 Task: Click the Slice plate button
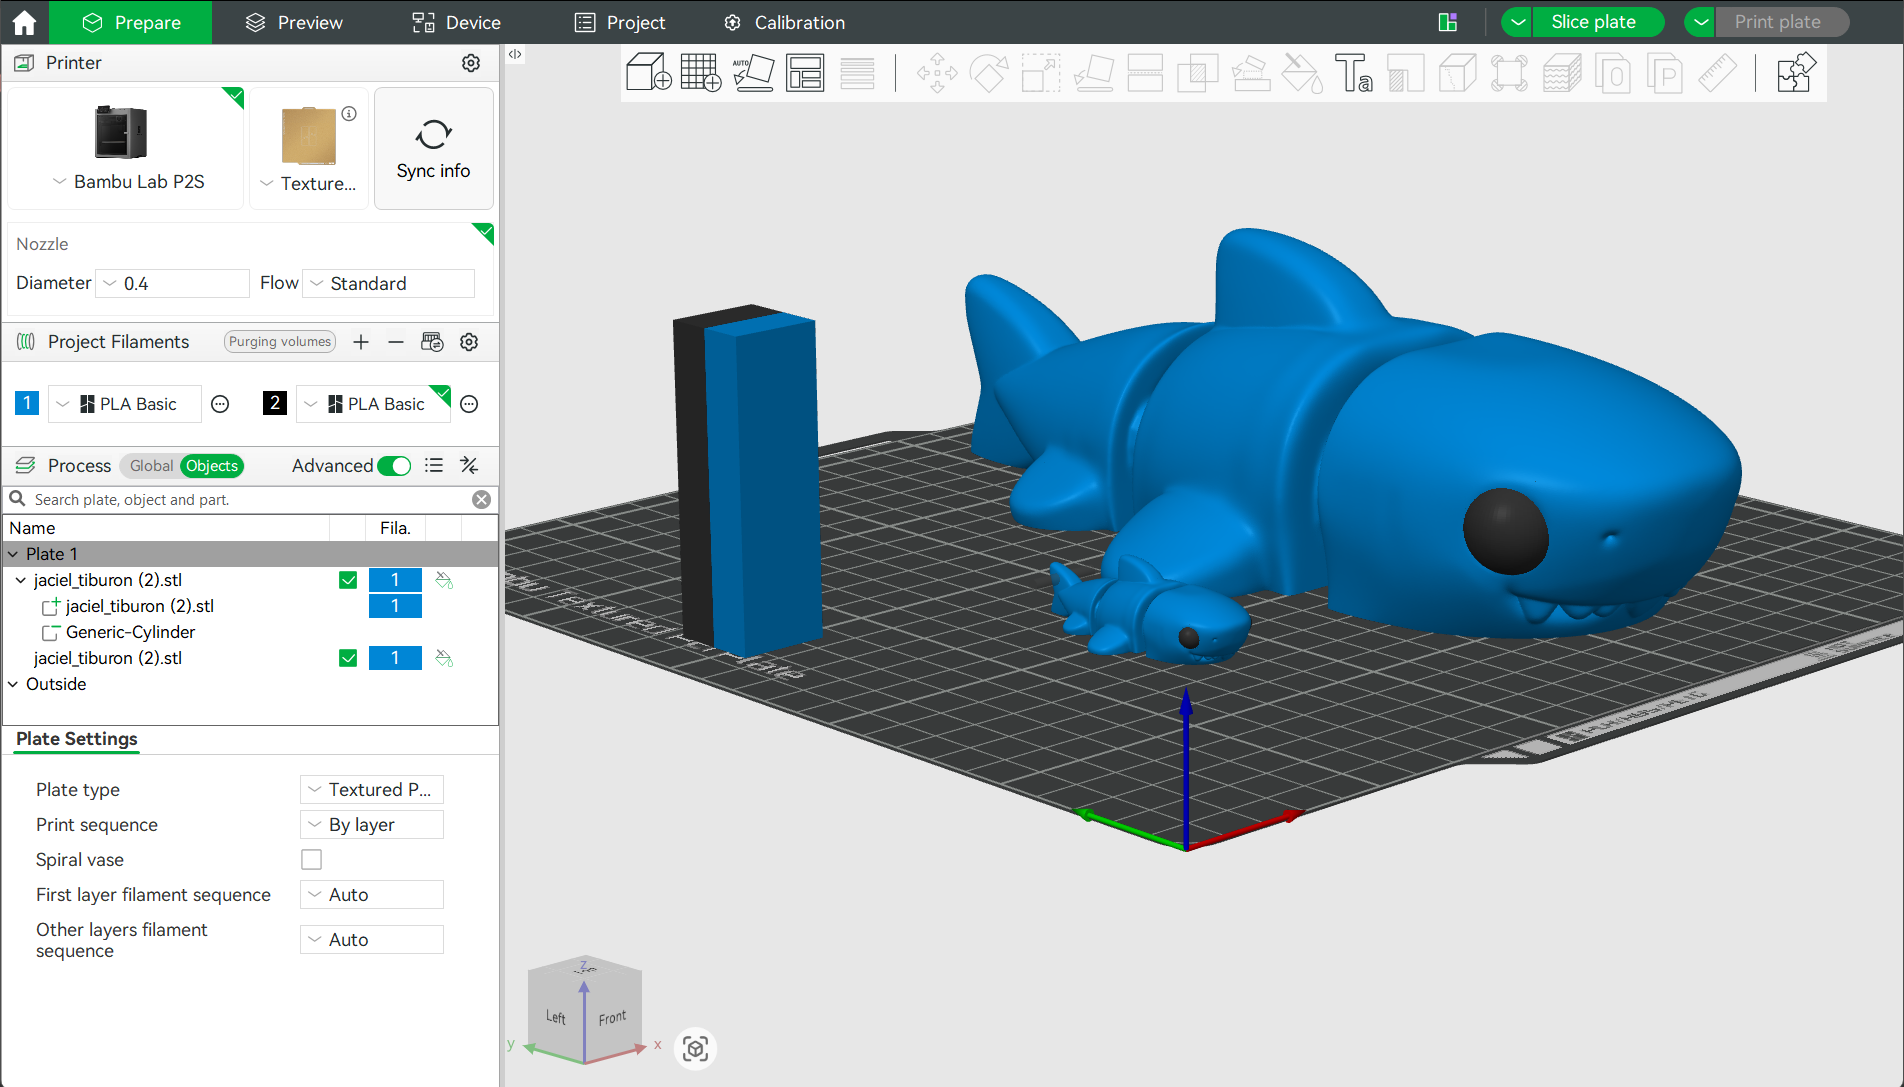(1598, 22)
